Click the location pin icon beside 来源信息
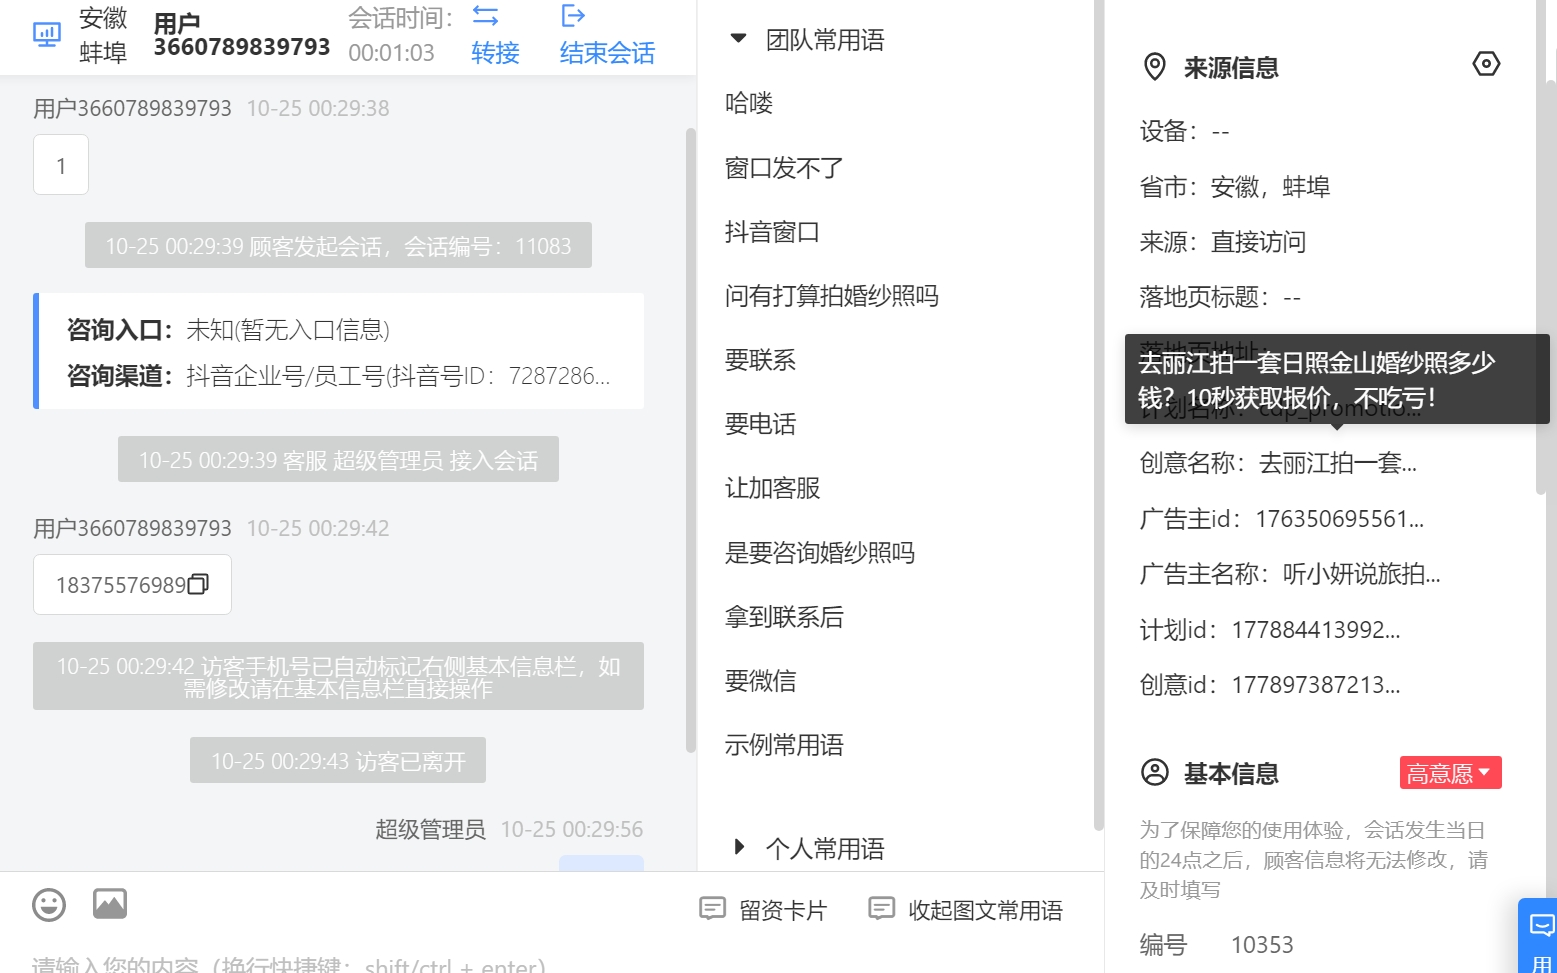 pyautogui.click(x=1155, y=67)
